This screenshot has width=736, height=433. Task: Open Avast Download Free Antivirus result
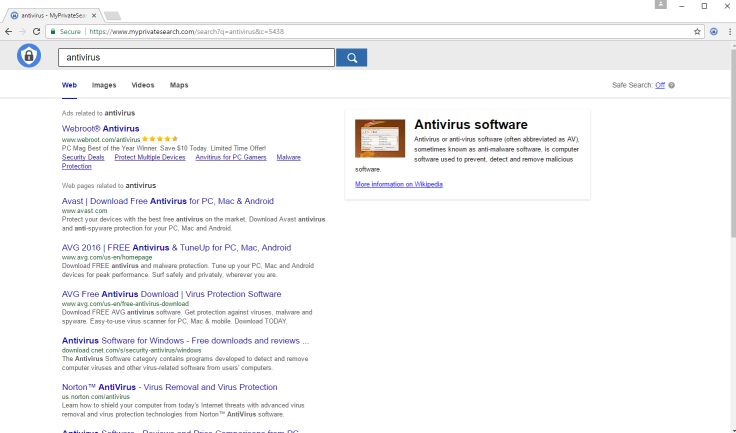[x=168, y=201]
